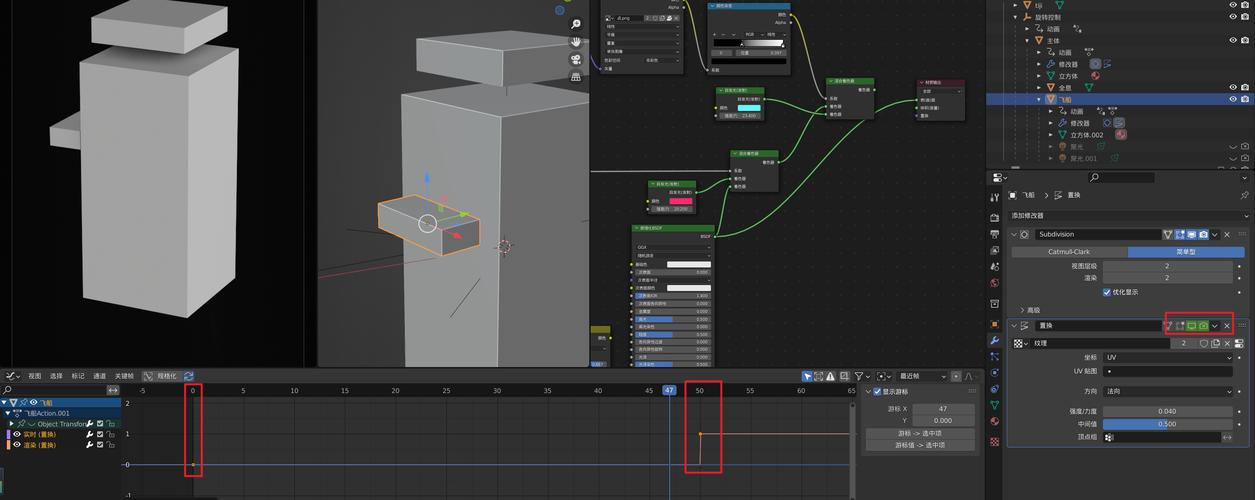Click fake user shield icon of 纹理

tap(1204, 343)
